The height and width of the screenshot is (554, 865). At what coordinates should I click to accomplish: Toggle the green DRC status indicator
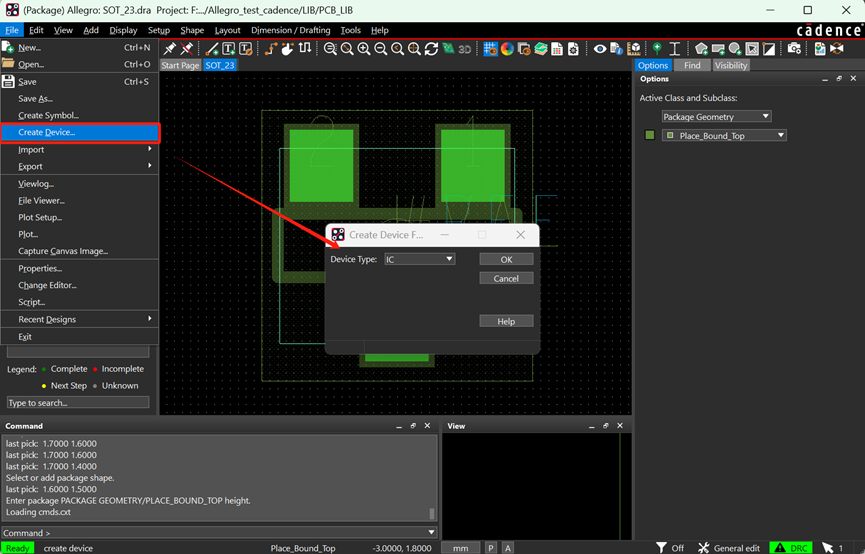click(x=791, y=548)
